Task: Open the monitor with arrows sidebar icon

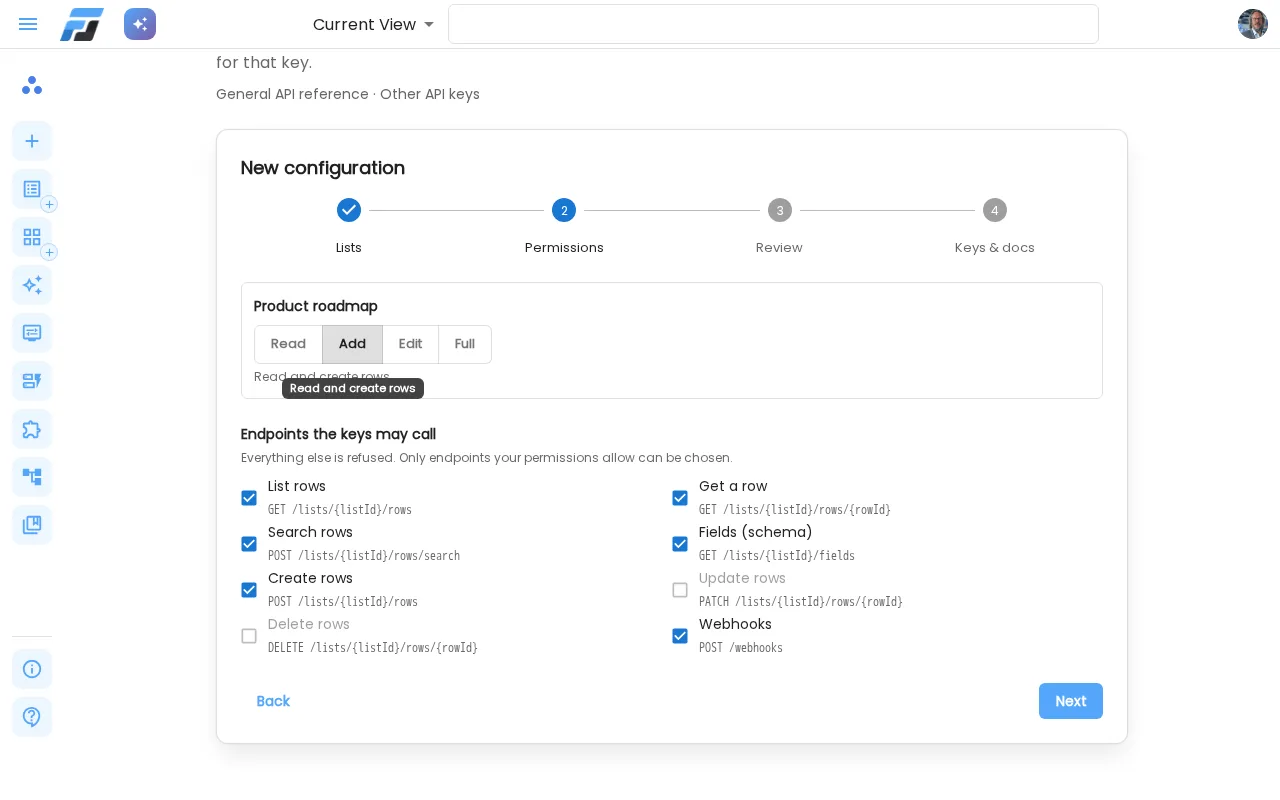Action: pyautogui.click(x=32, y=333)
